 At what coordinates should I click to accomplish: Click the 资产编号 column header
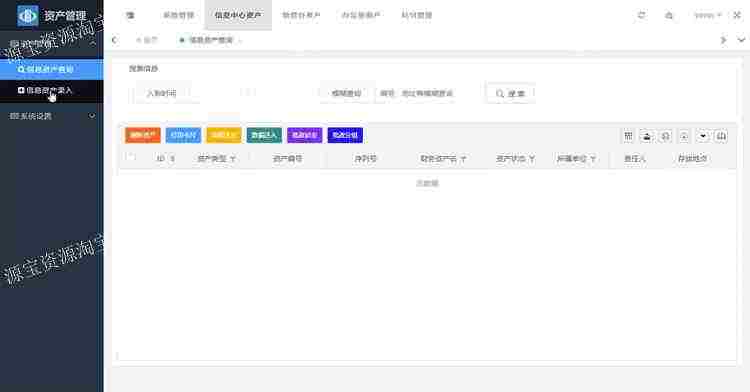click(x=287, y=159)
